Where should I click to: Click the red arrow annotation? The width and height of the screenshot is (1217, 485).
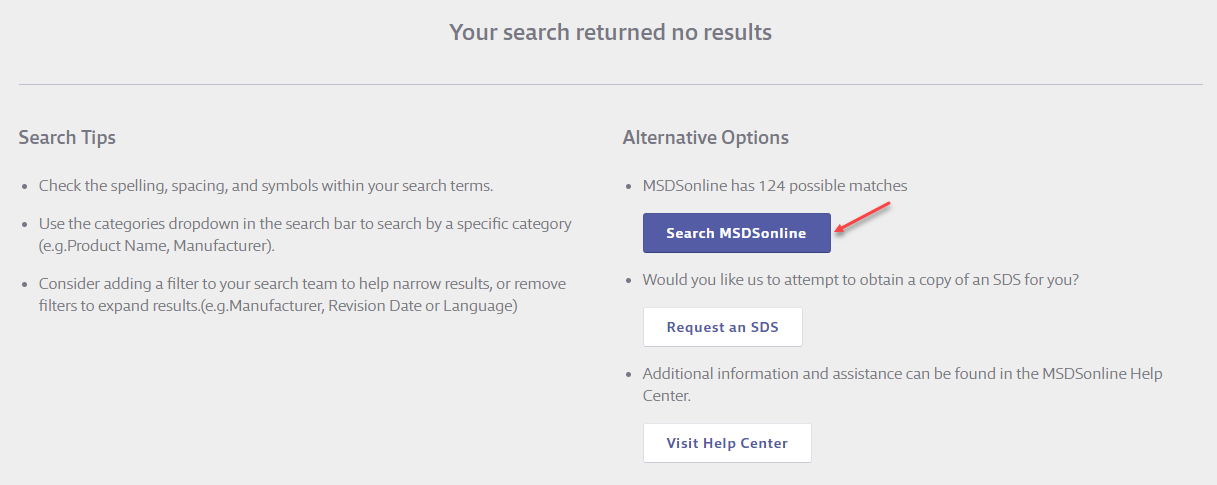[x=862, y=218]
